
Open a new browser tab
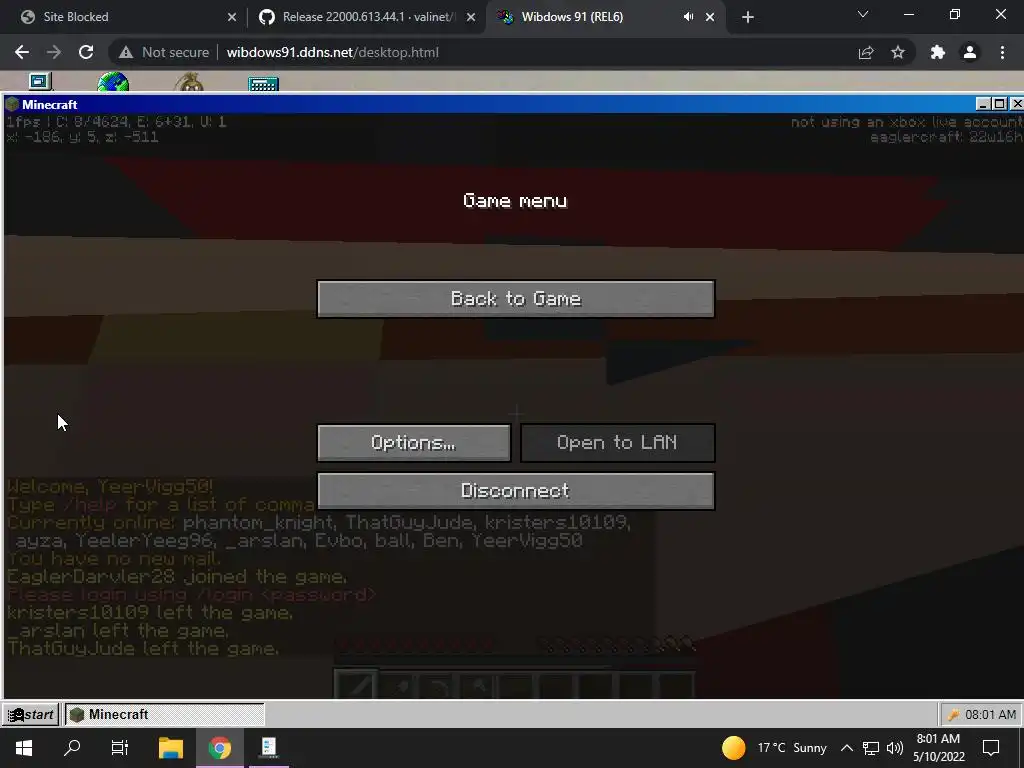coord(748,17)
